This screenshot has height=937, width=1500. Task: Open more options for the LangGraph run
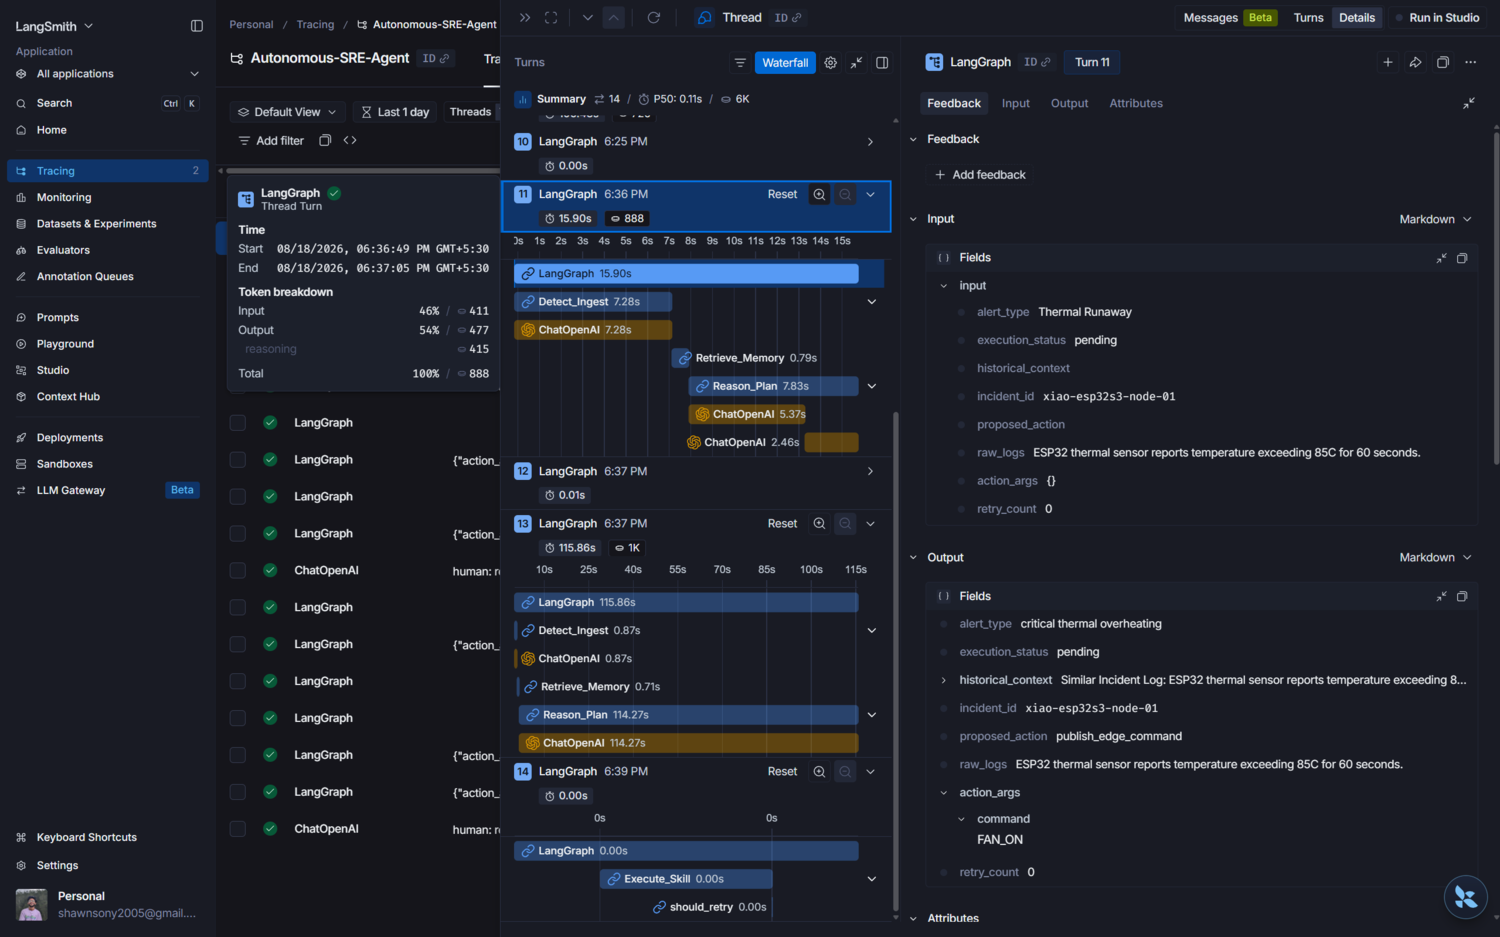[x=1471, y=63]
